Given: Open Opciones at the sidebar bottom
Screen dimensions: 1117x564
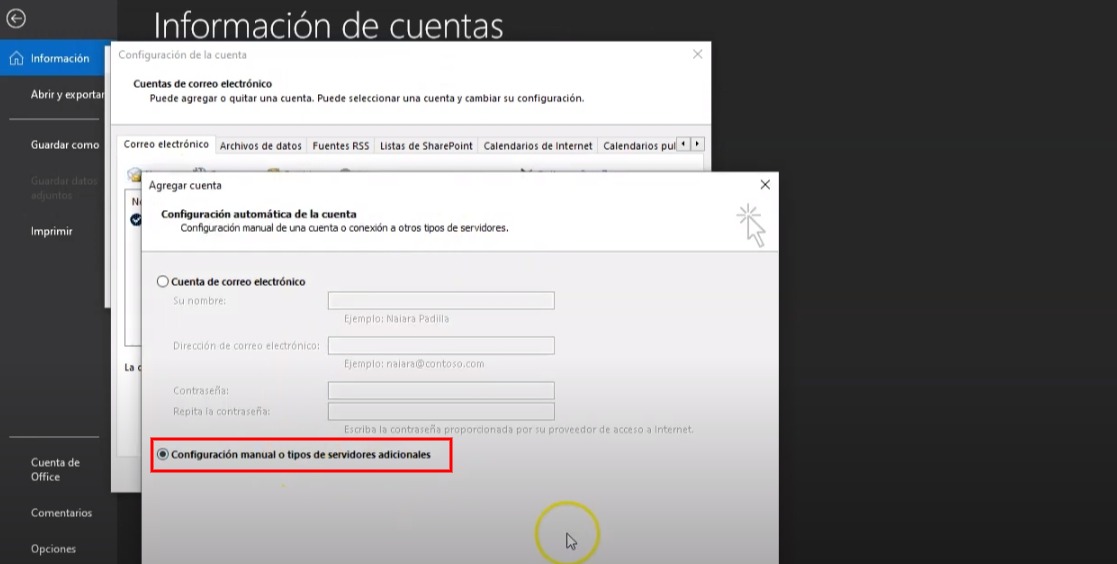Looking at the screenshot, I should [x=53, y=549].
